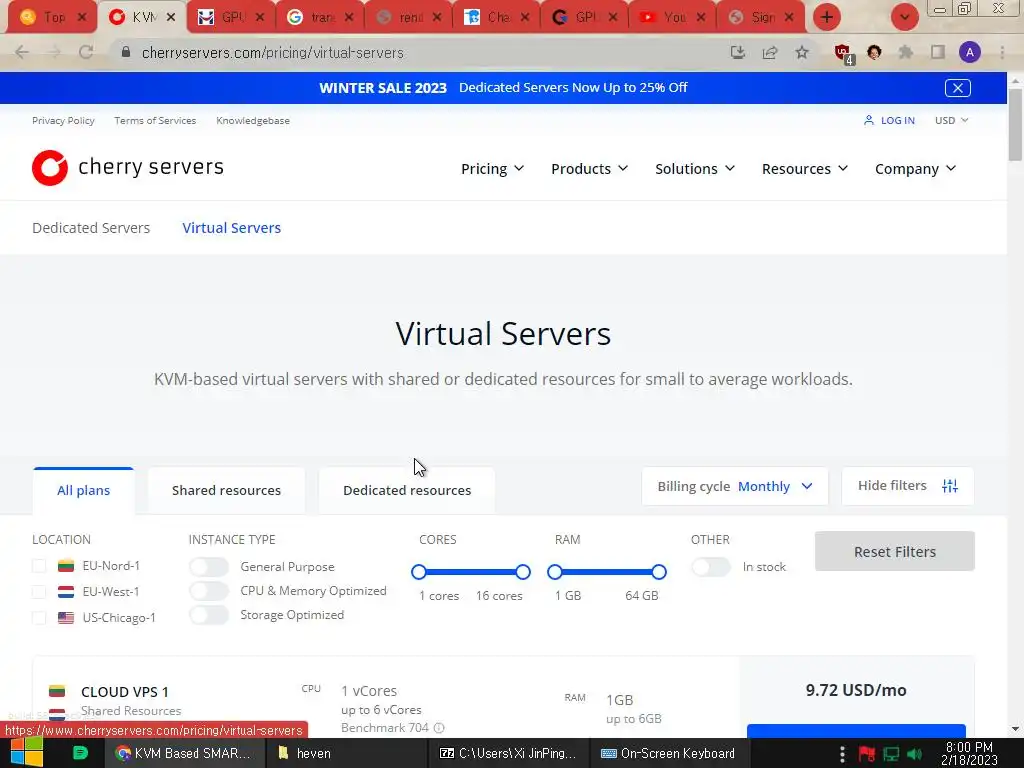Check the EU-Nord-1 location checkbox

click(x=39, y=566)
